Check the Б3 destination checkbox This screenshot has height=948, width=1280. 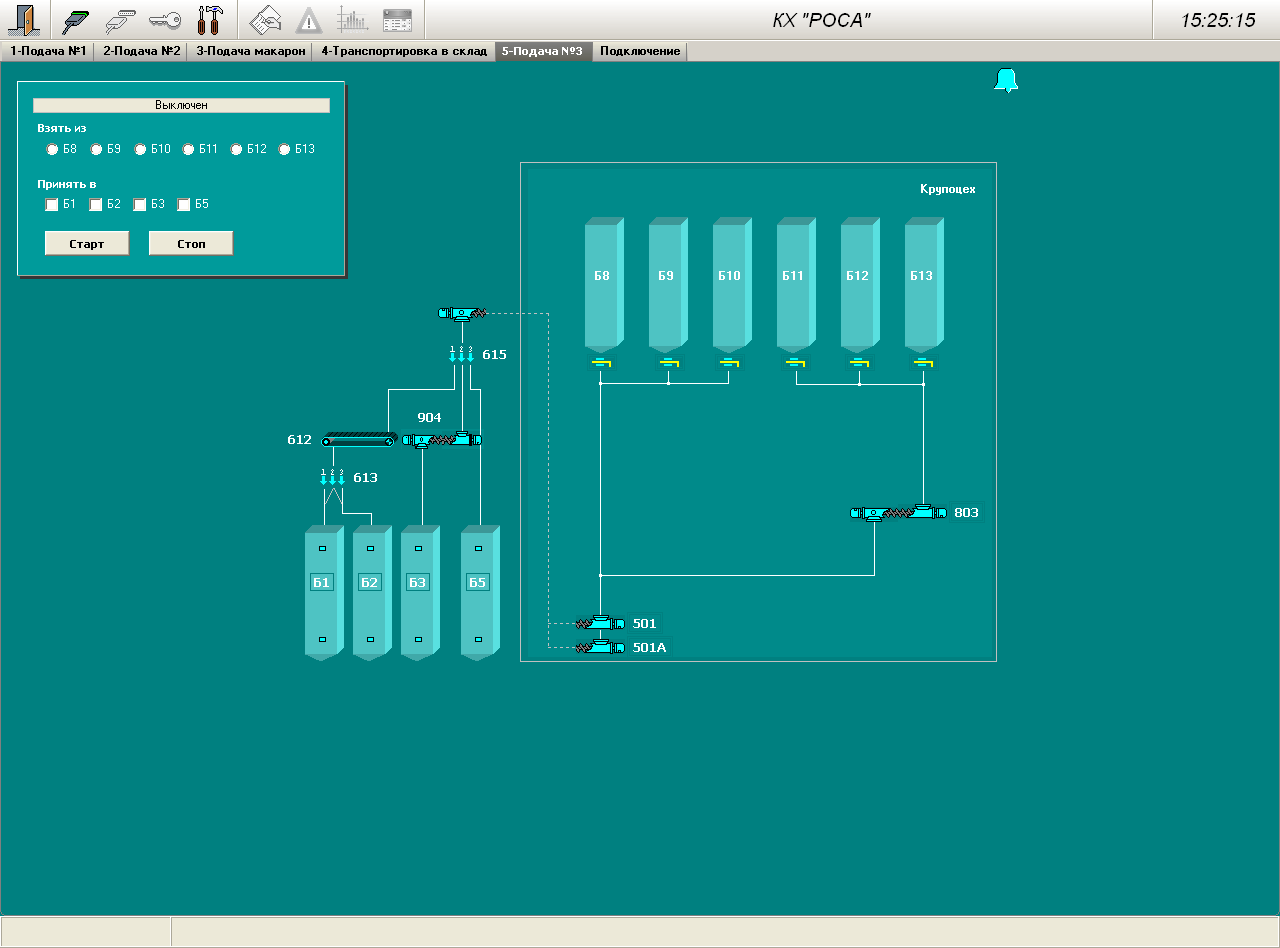[x=140, y=205]
